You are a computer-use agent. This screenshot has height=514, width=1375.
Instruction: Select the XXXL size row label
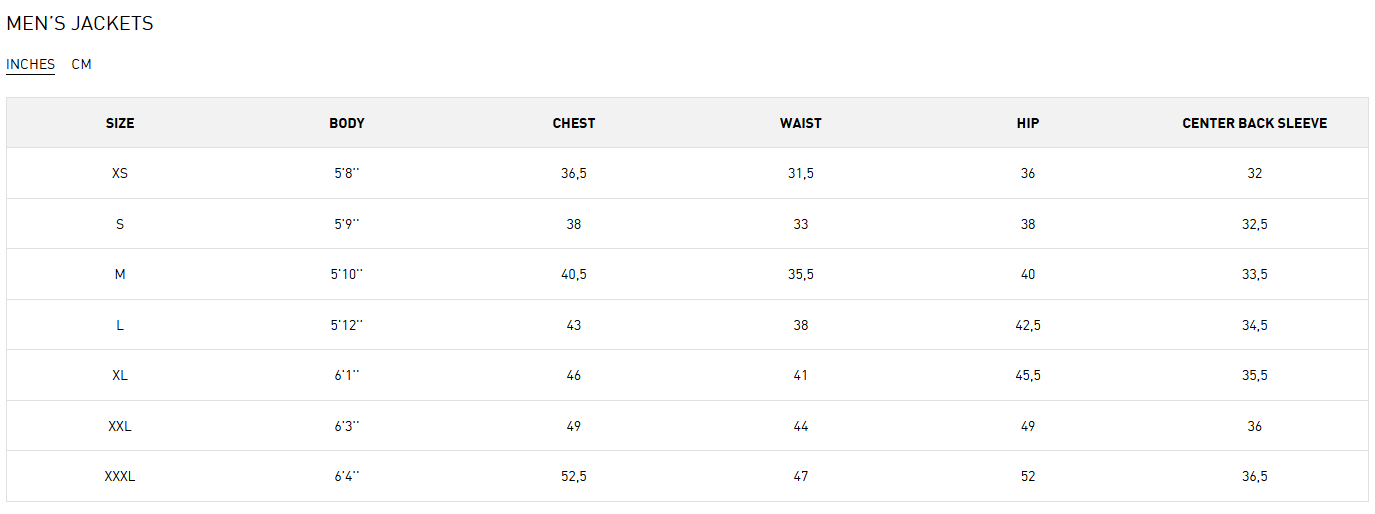pyautogui.click(x=120, y=476)
